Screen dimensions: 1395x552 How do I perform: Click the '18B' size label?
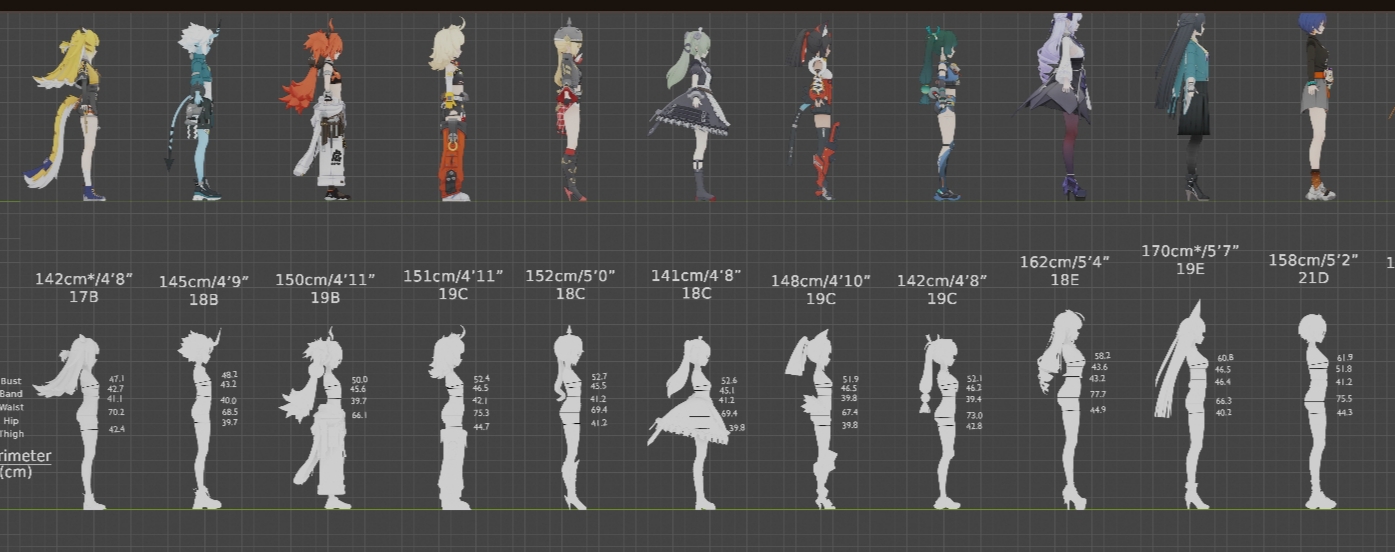[x=203, y=300]
